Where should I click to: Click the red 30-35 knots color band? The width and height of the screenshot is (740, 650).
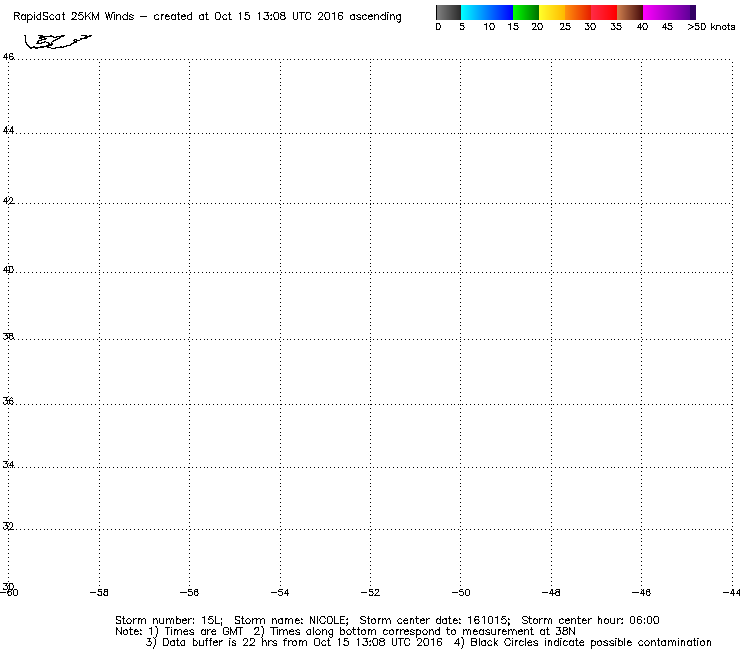tap(604, 12)
